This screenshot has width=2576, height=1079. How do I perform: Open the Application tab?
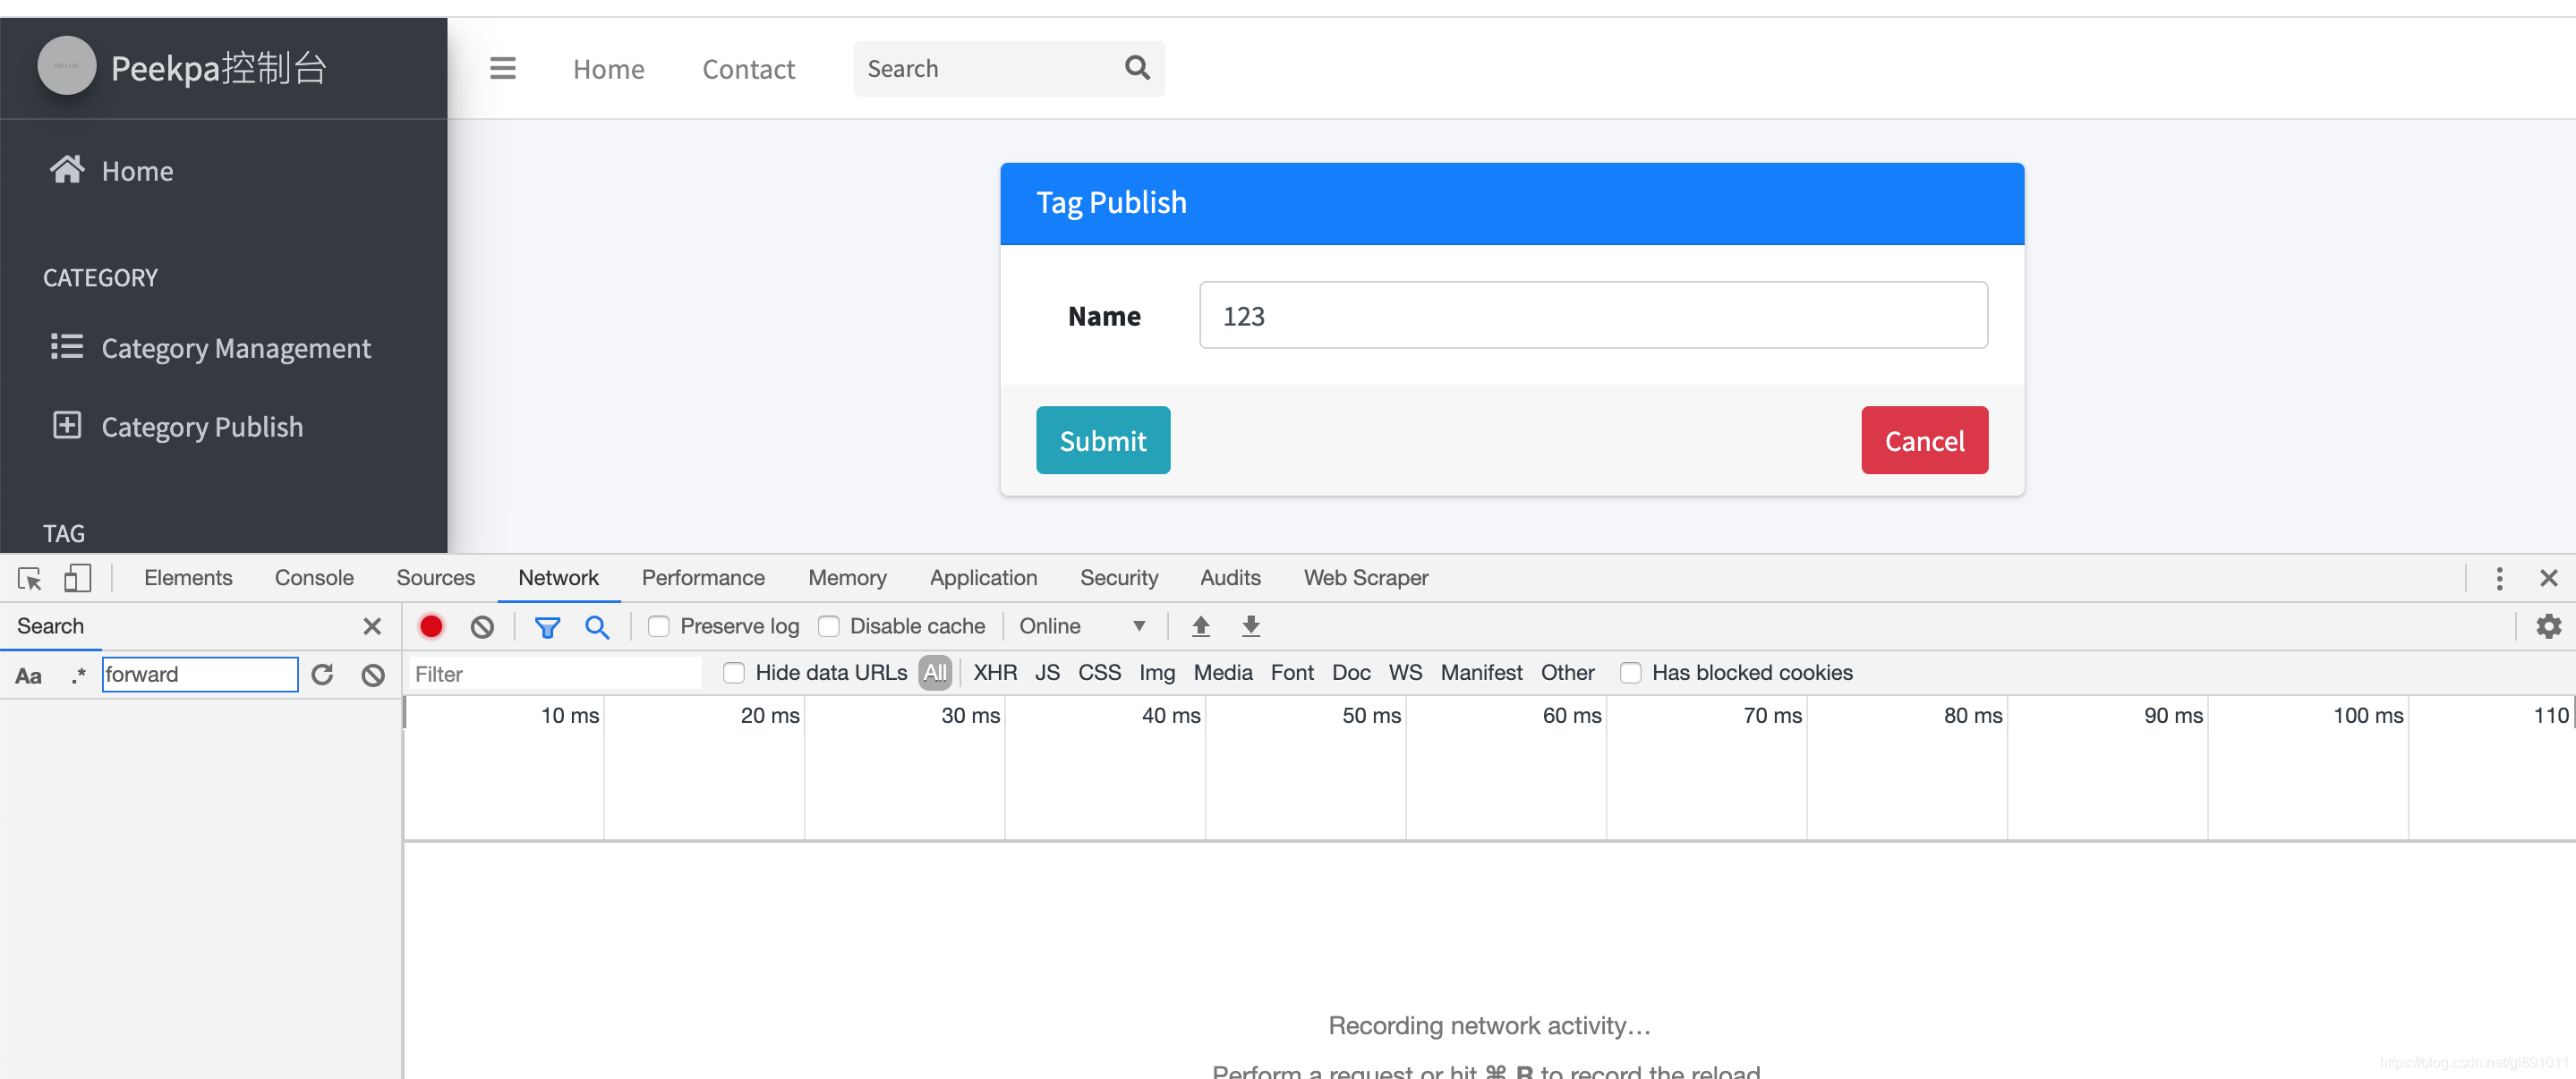982,578
